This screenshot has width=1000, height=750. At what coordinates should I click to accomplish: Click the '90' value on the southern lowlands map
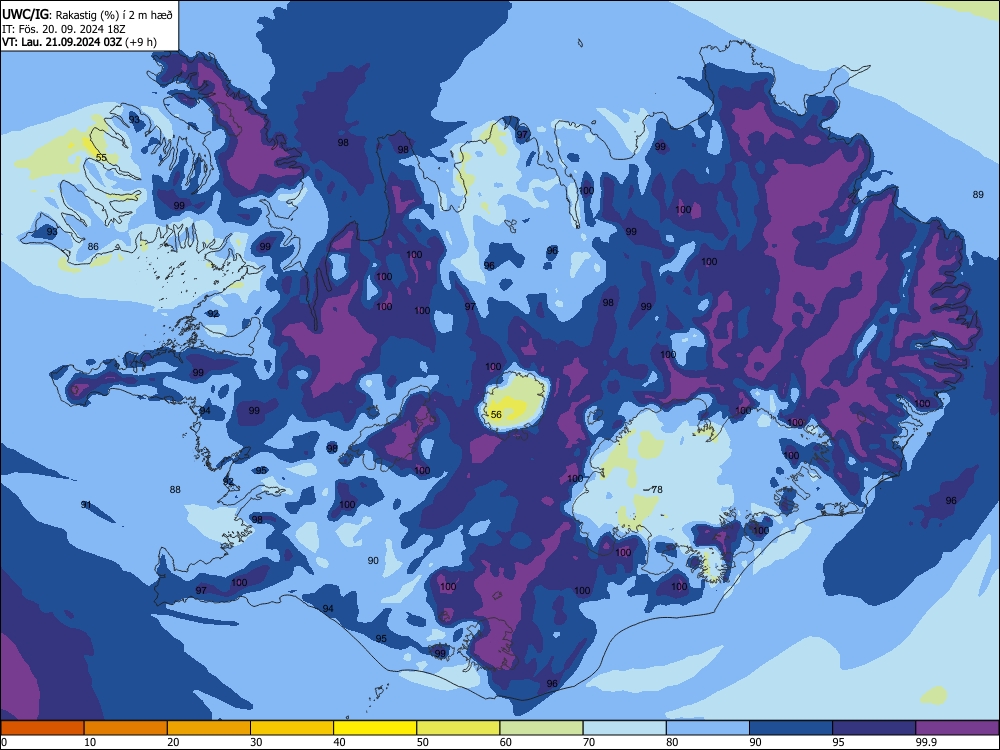[x=373, y=561]
